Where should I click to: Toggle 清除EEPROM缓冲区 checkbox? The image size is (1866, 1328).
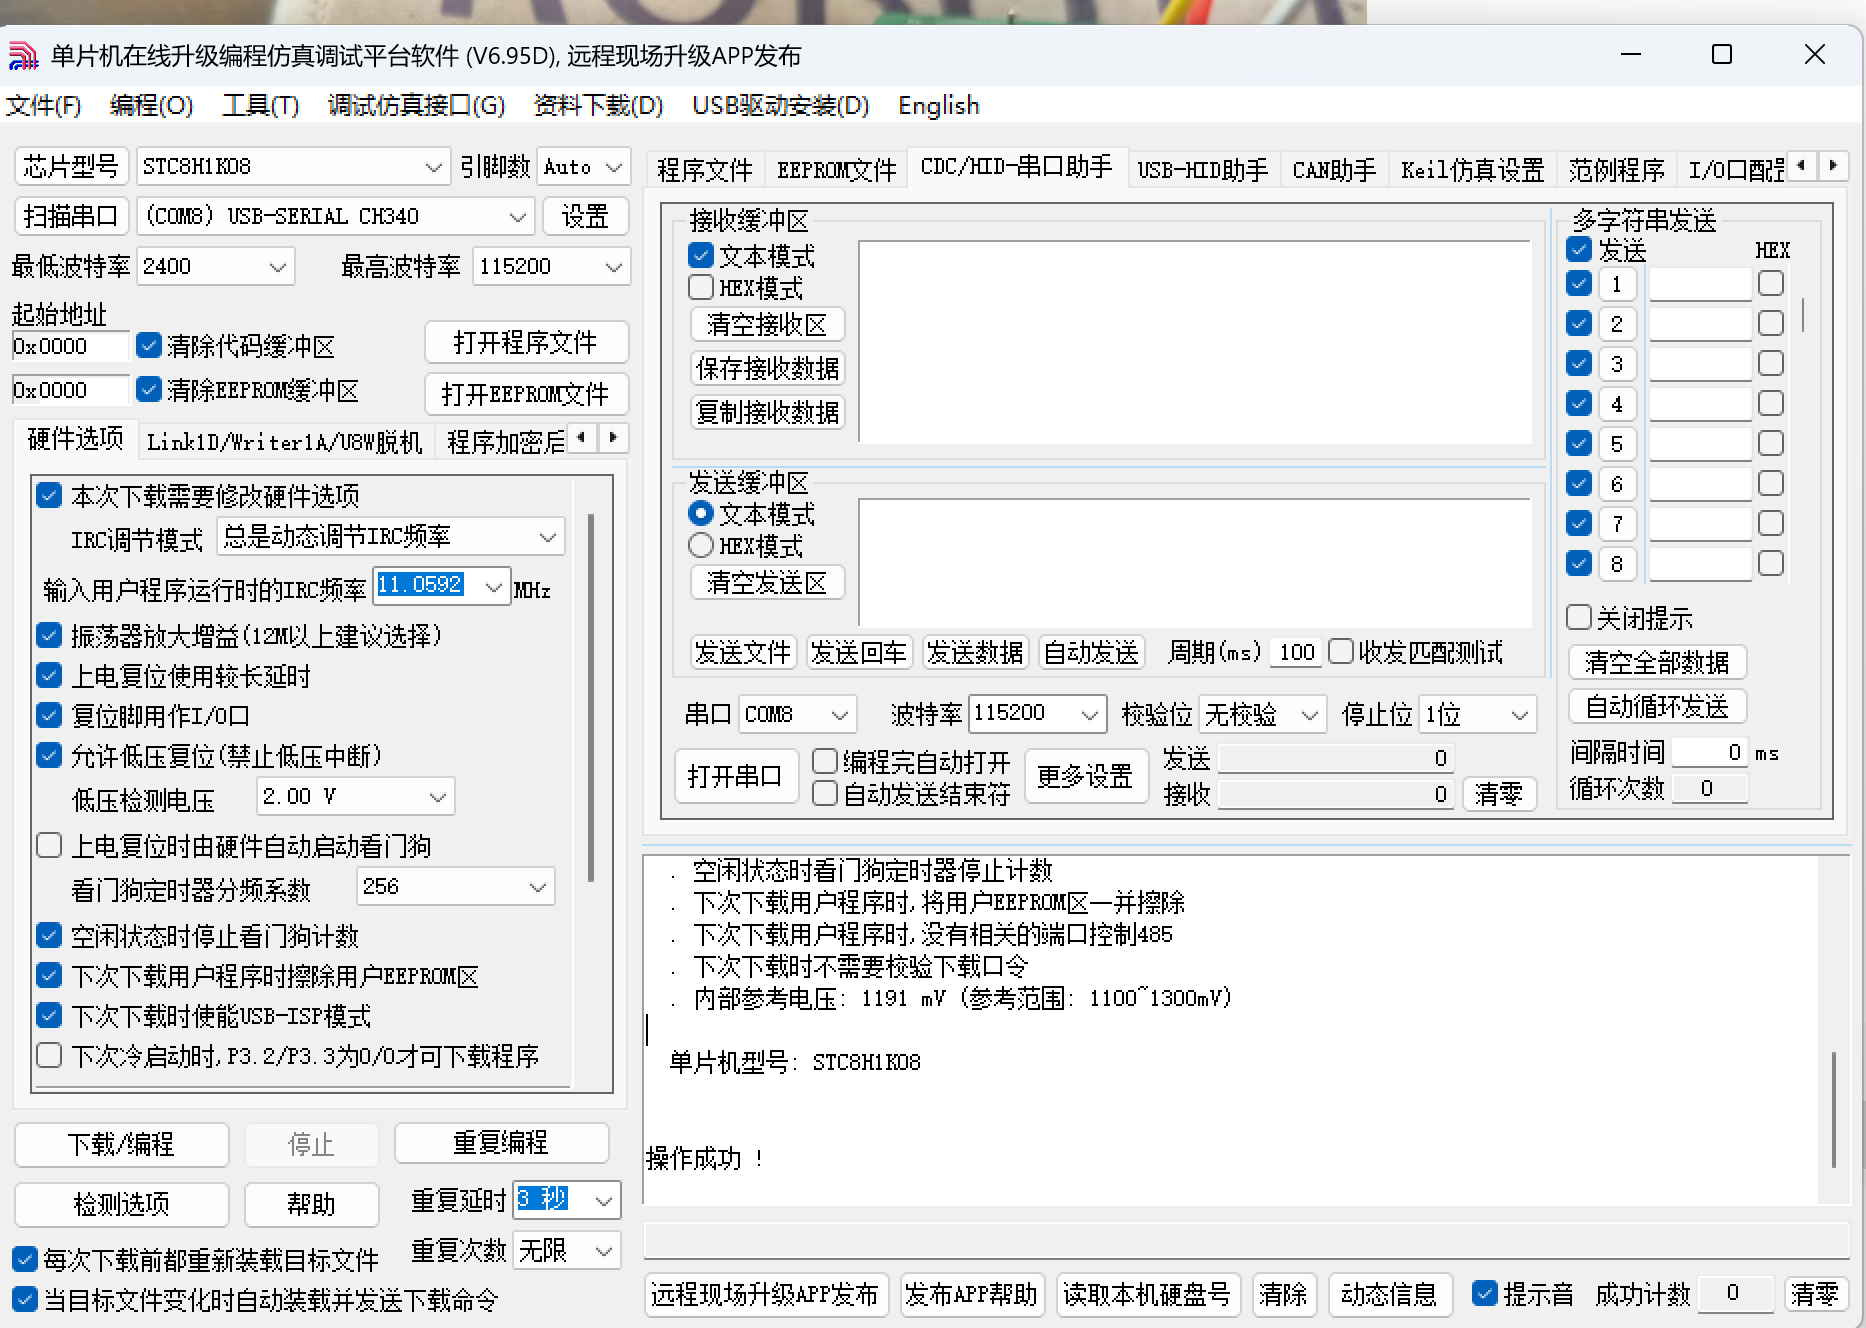coord(149,389)
